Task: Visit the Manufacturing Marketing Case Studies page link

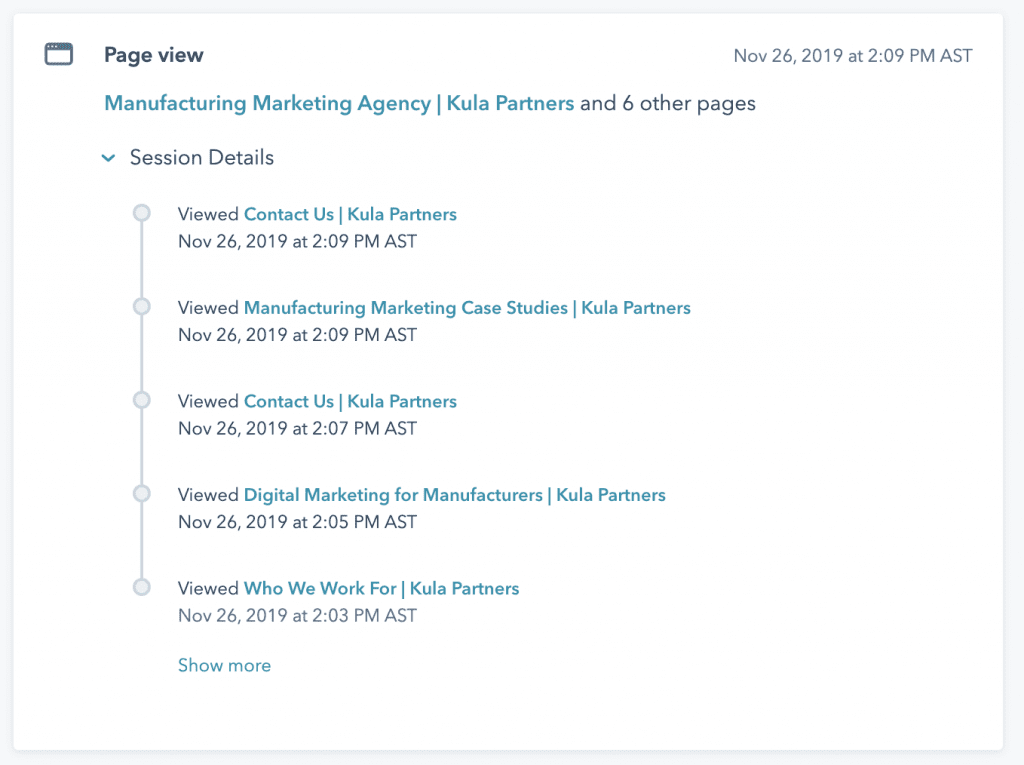Action: pos(467,307)
